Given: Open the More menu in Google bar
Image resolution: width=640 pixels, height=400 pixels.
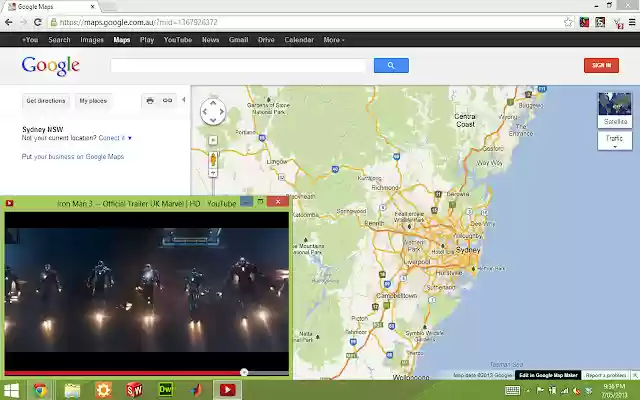Looking at the screenshot, I should pyautogui.click(x=334, y=40).
